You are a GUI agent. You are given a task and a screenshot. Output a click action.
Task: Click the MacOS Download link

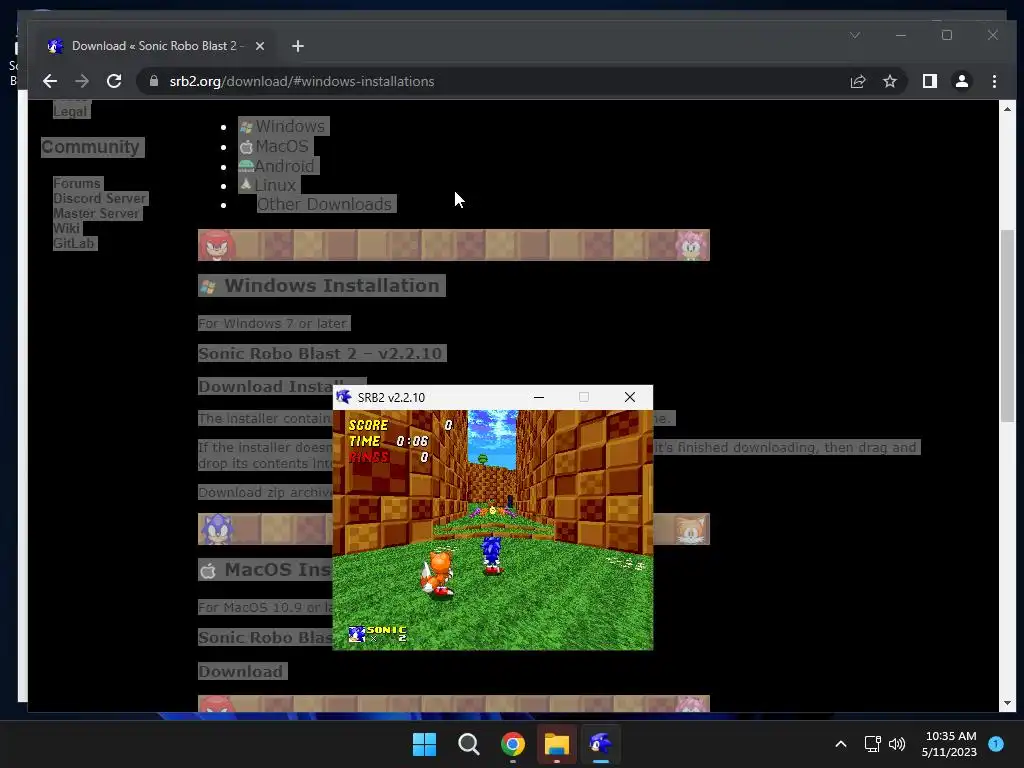(x=241, y=671)
